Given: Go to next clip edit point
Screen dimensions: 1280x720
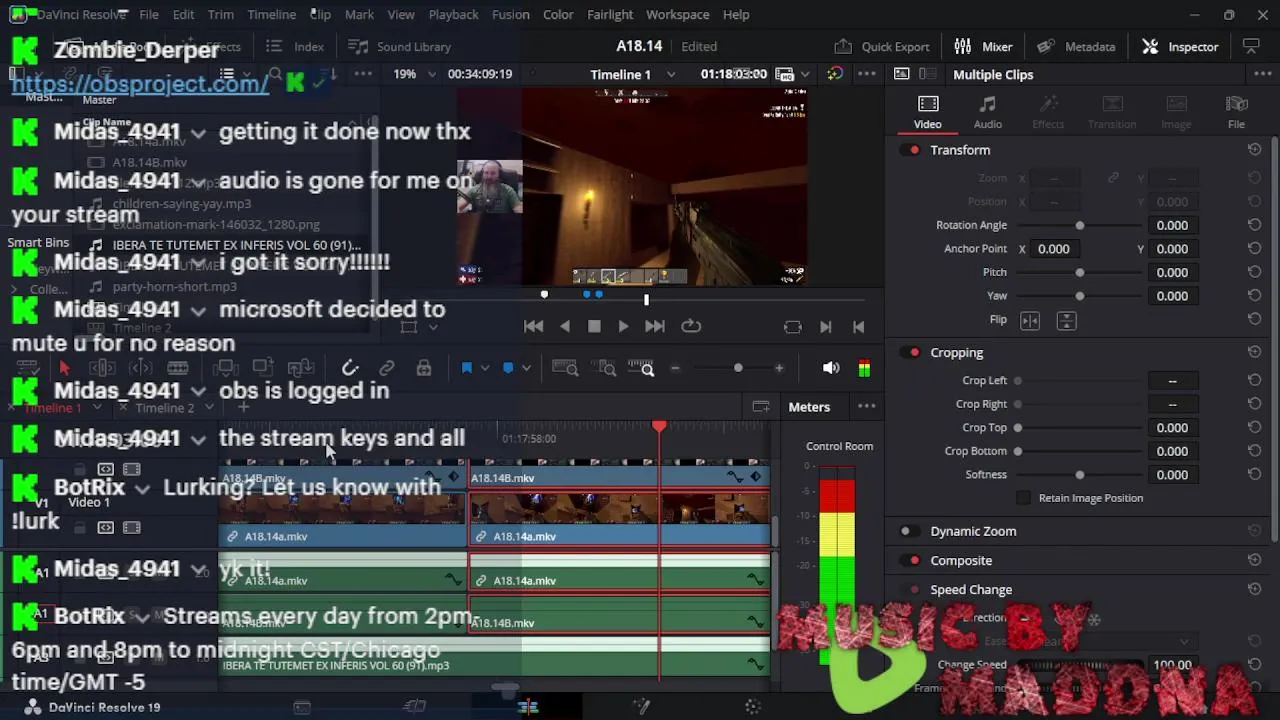Looking at the screenshot, I should tap(826, 327).
